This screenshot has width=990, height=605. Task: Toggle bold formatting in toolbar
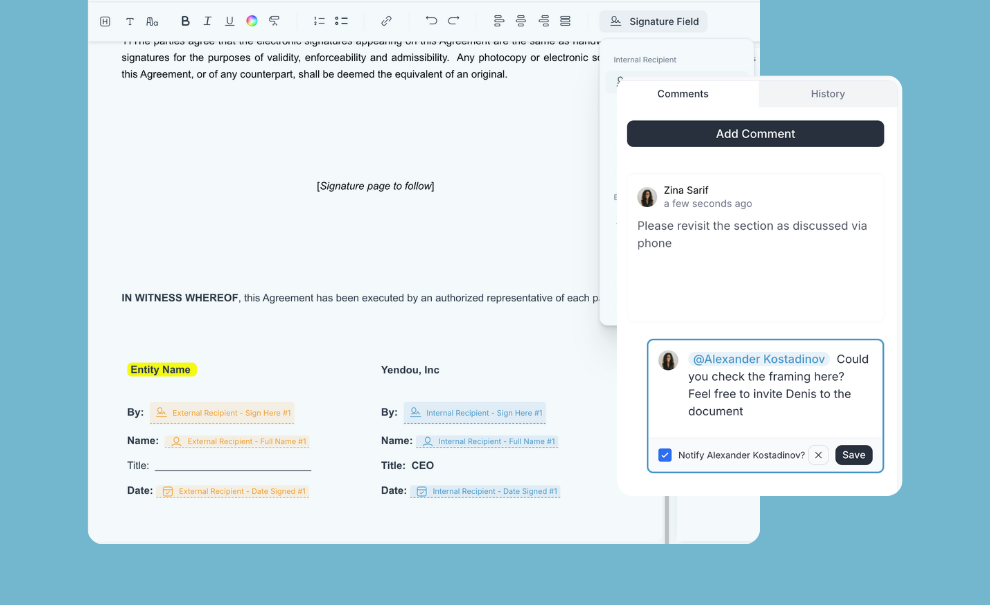(185, 21)
